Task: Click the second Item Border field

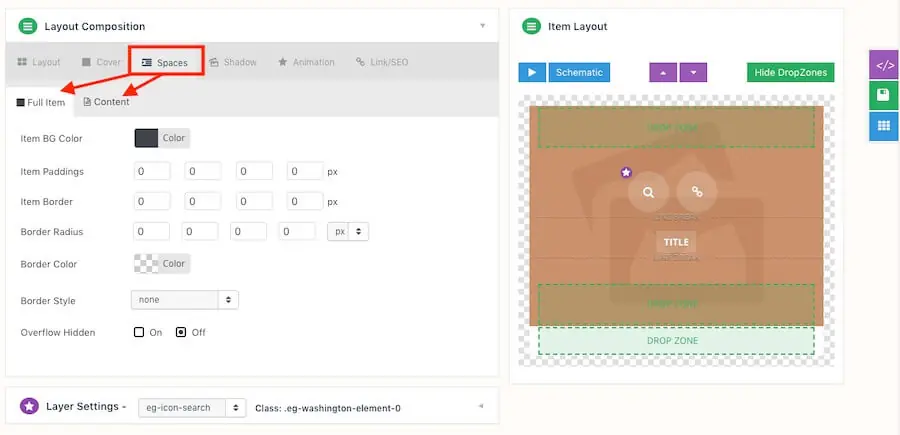Action: pos(203,201)
